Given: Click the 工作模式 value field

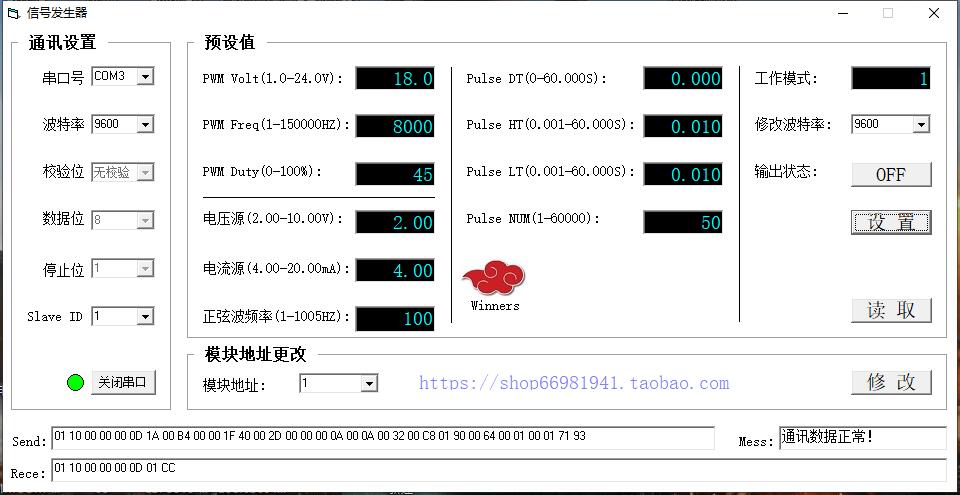Looking at the screenshot, I should pos(890,79).
